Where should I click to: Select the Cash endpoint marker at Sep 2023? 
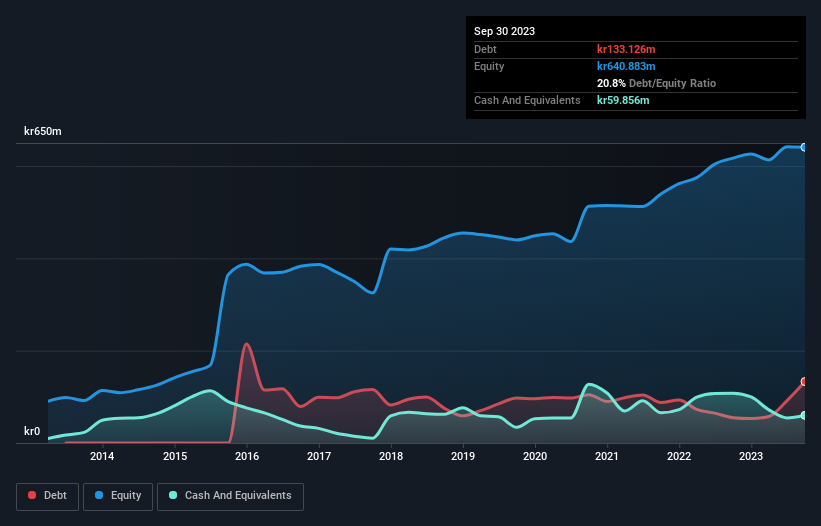pyautogui.click(x=804, y=416)
